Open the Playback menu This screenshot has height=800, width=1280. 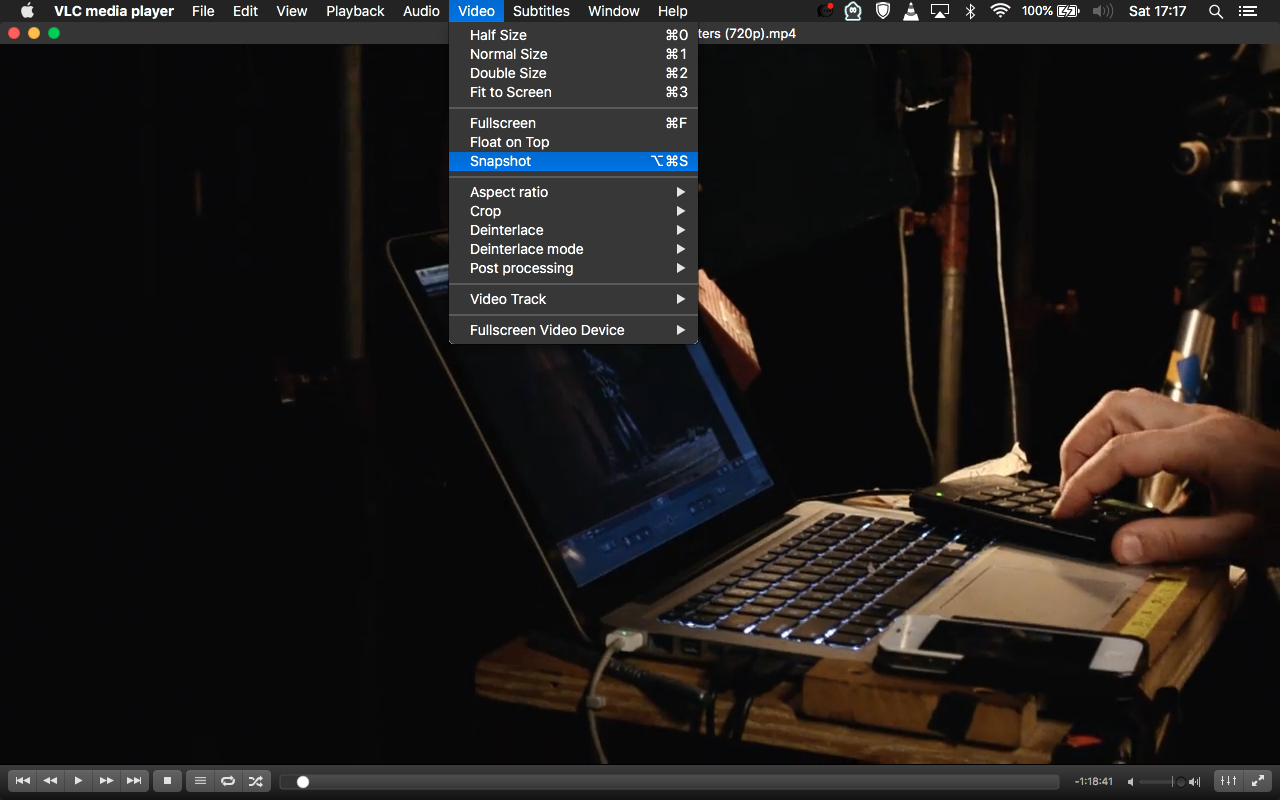point(355,11)
